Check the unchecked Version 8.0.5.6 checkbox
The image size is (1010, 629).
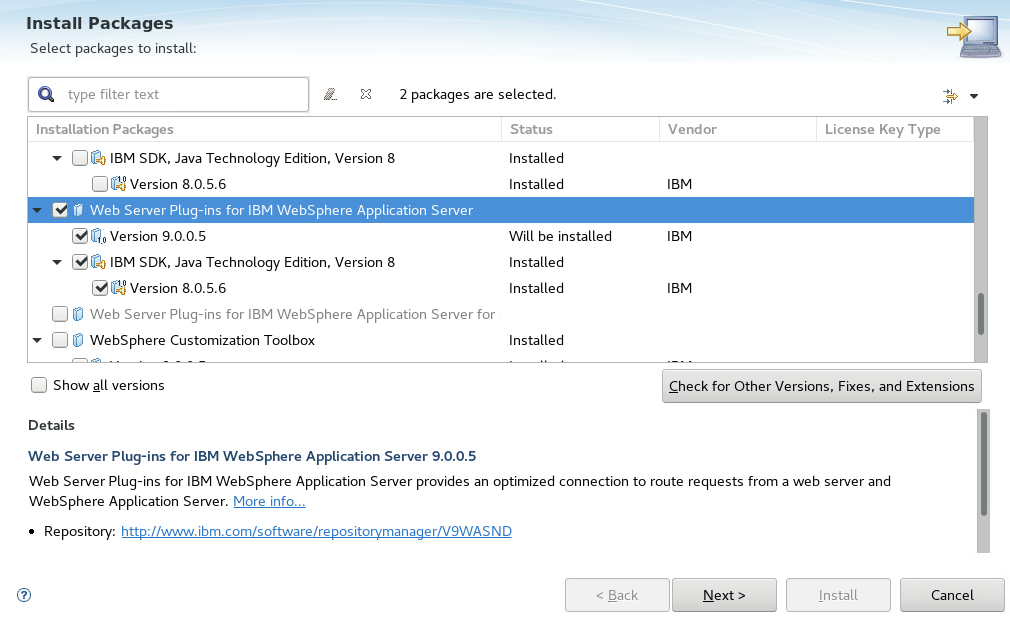tap(100, 184)
